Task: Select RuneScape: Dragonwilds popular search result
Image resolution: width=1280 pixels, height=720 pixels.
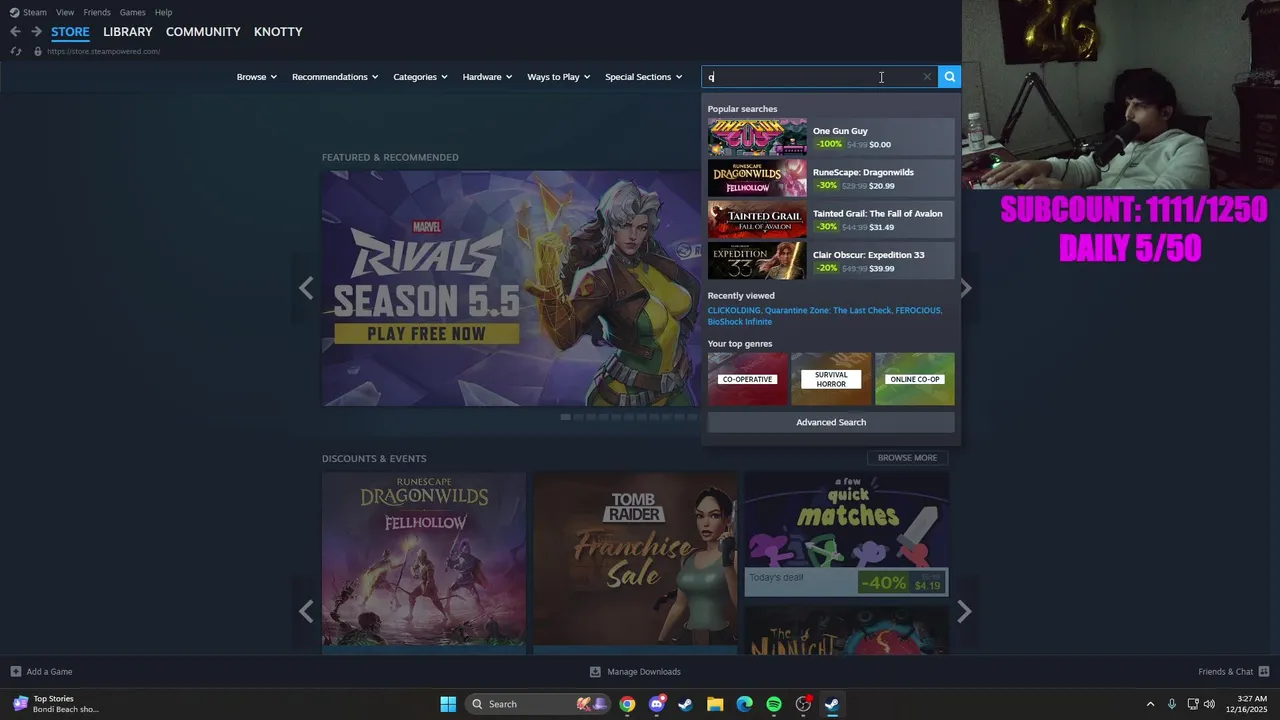Action: pos(831,179)
